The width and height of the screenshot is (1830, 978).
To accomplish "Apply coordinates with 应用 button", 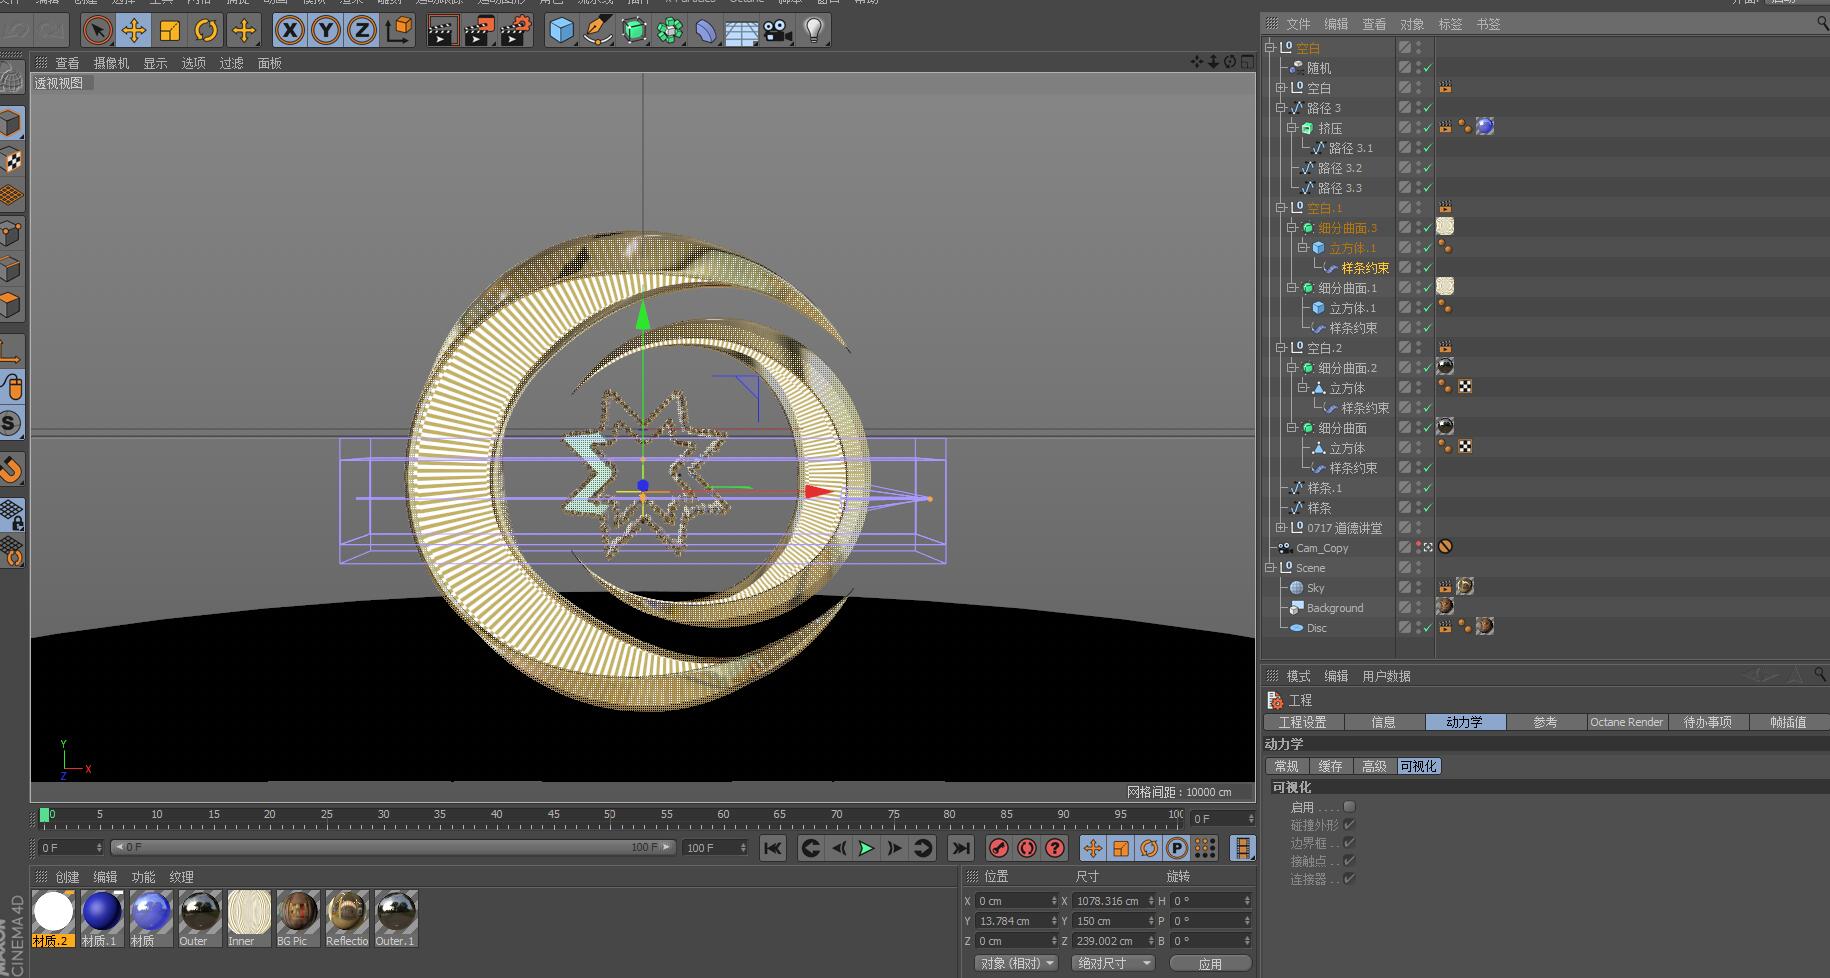I will [x=1210, y=963].
